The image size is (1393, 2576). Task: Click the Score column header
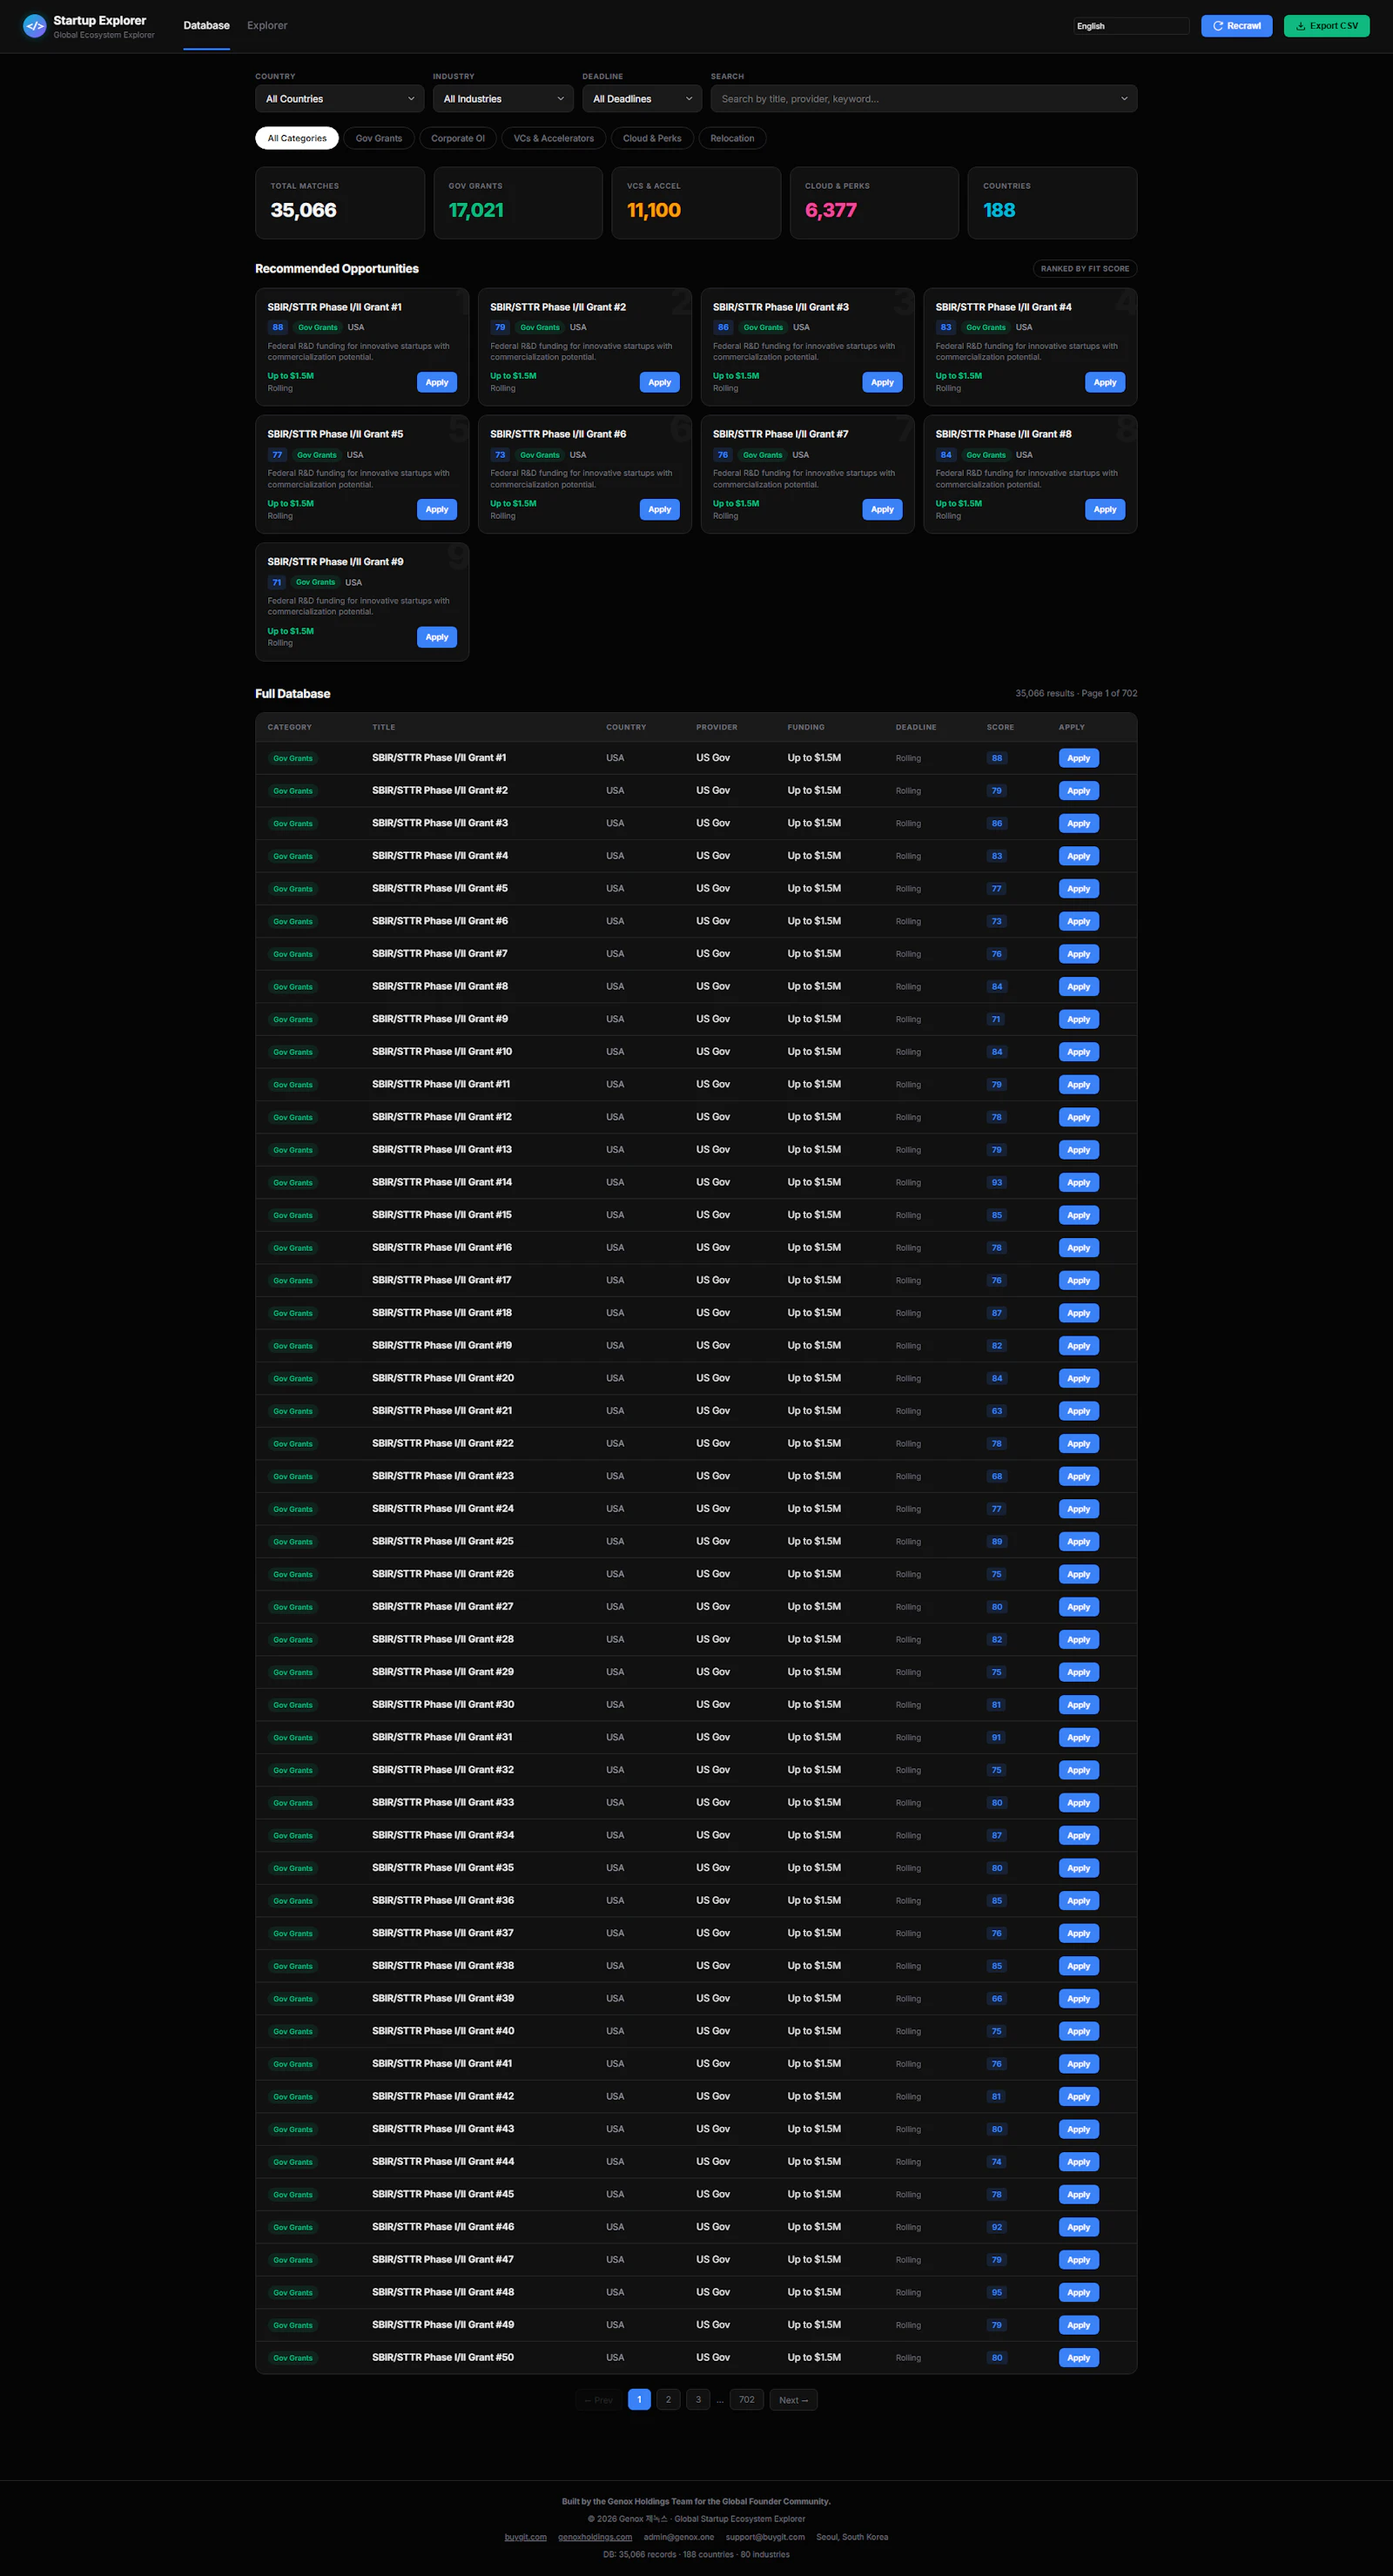(1000, 727)
